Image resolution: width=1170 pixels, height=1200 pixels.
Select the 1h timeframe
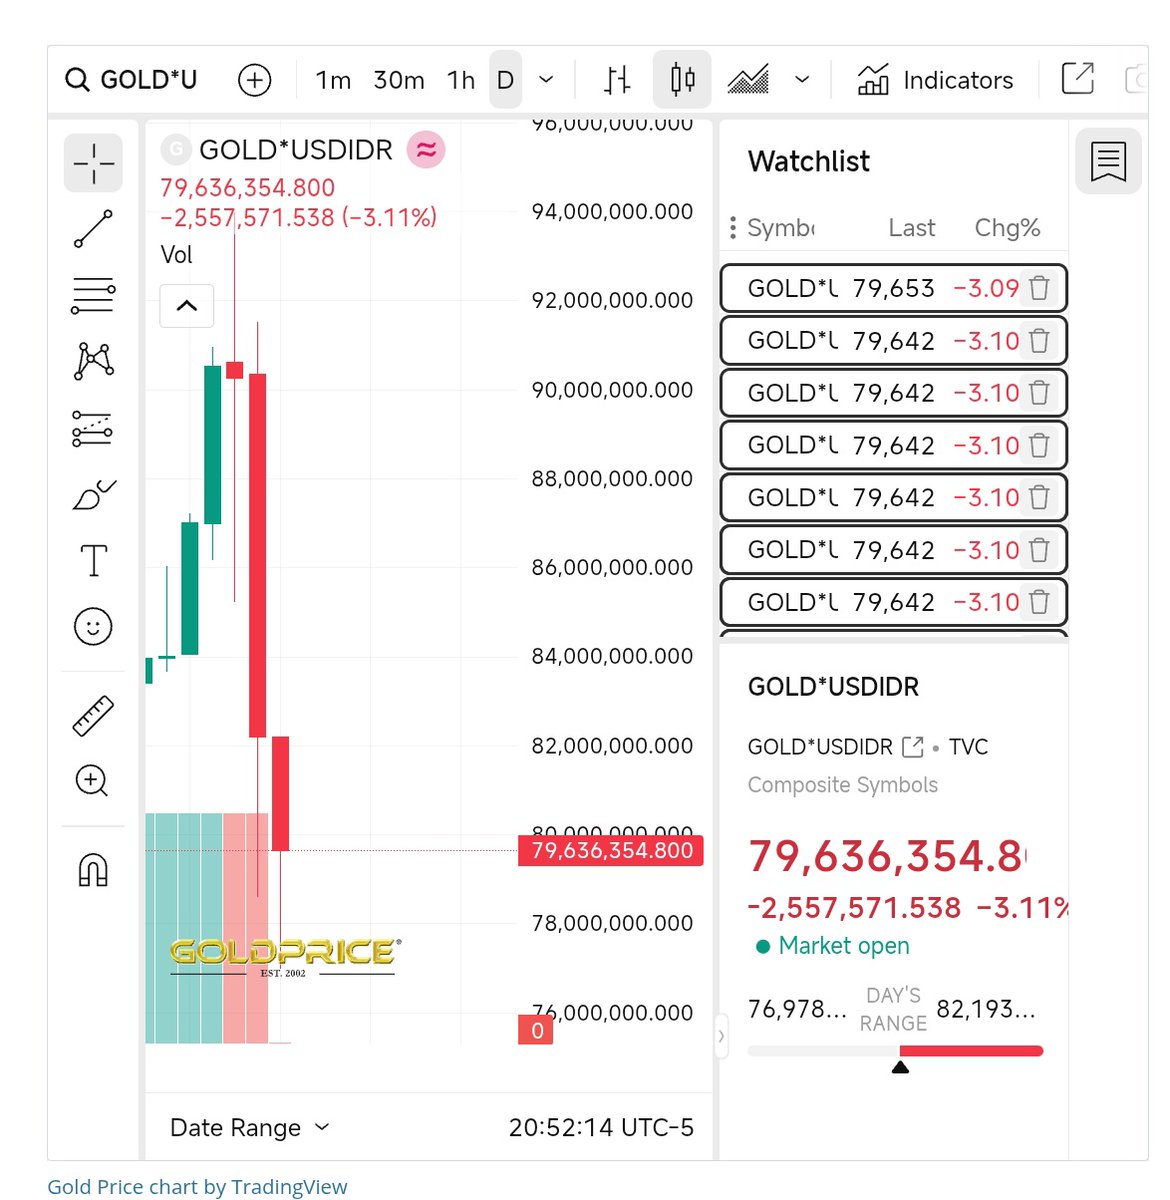point(460,80)
